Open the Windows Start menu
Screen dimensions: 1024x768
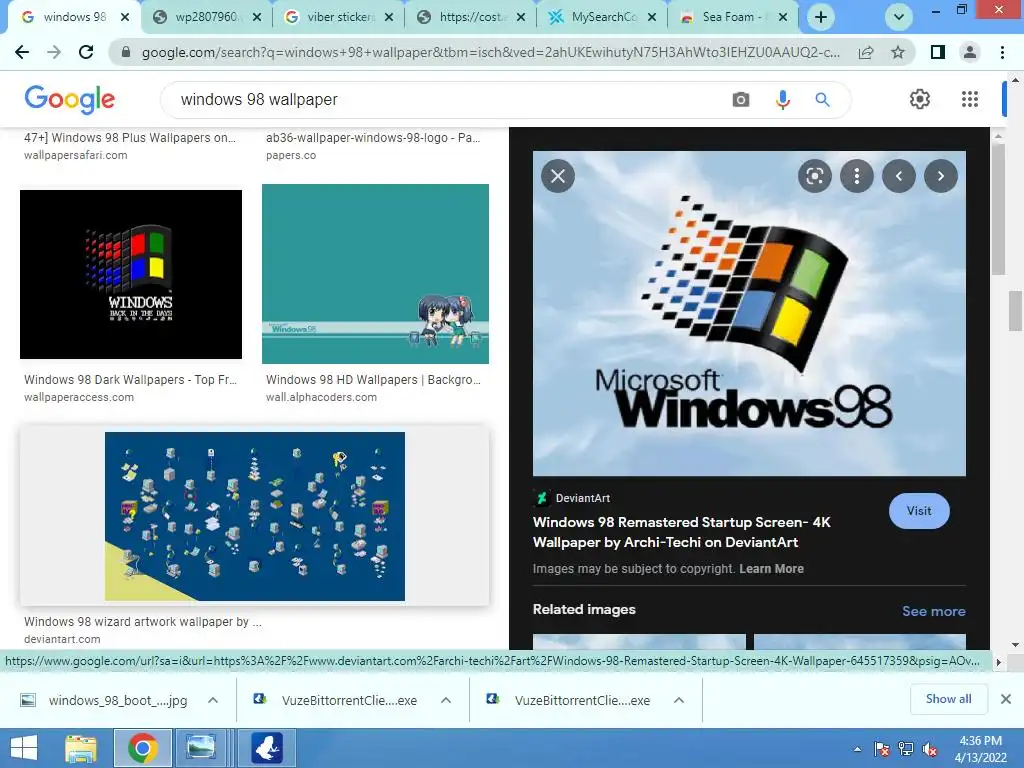click(x=24, y=748)
